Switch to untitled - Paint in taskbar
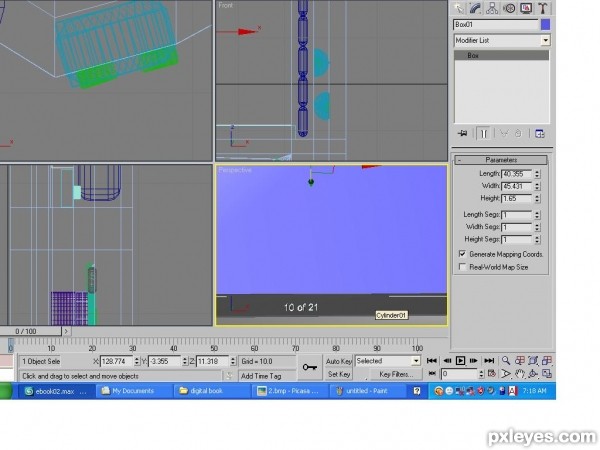The height and width of the screenshot is (450, 600). pos(367,391)
